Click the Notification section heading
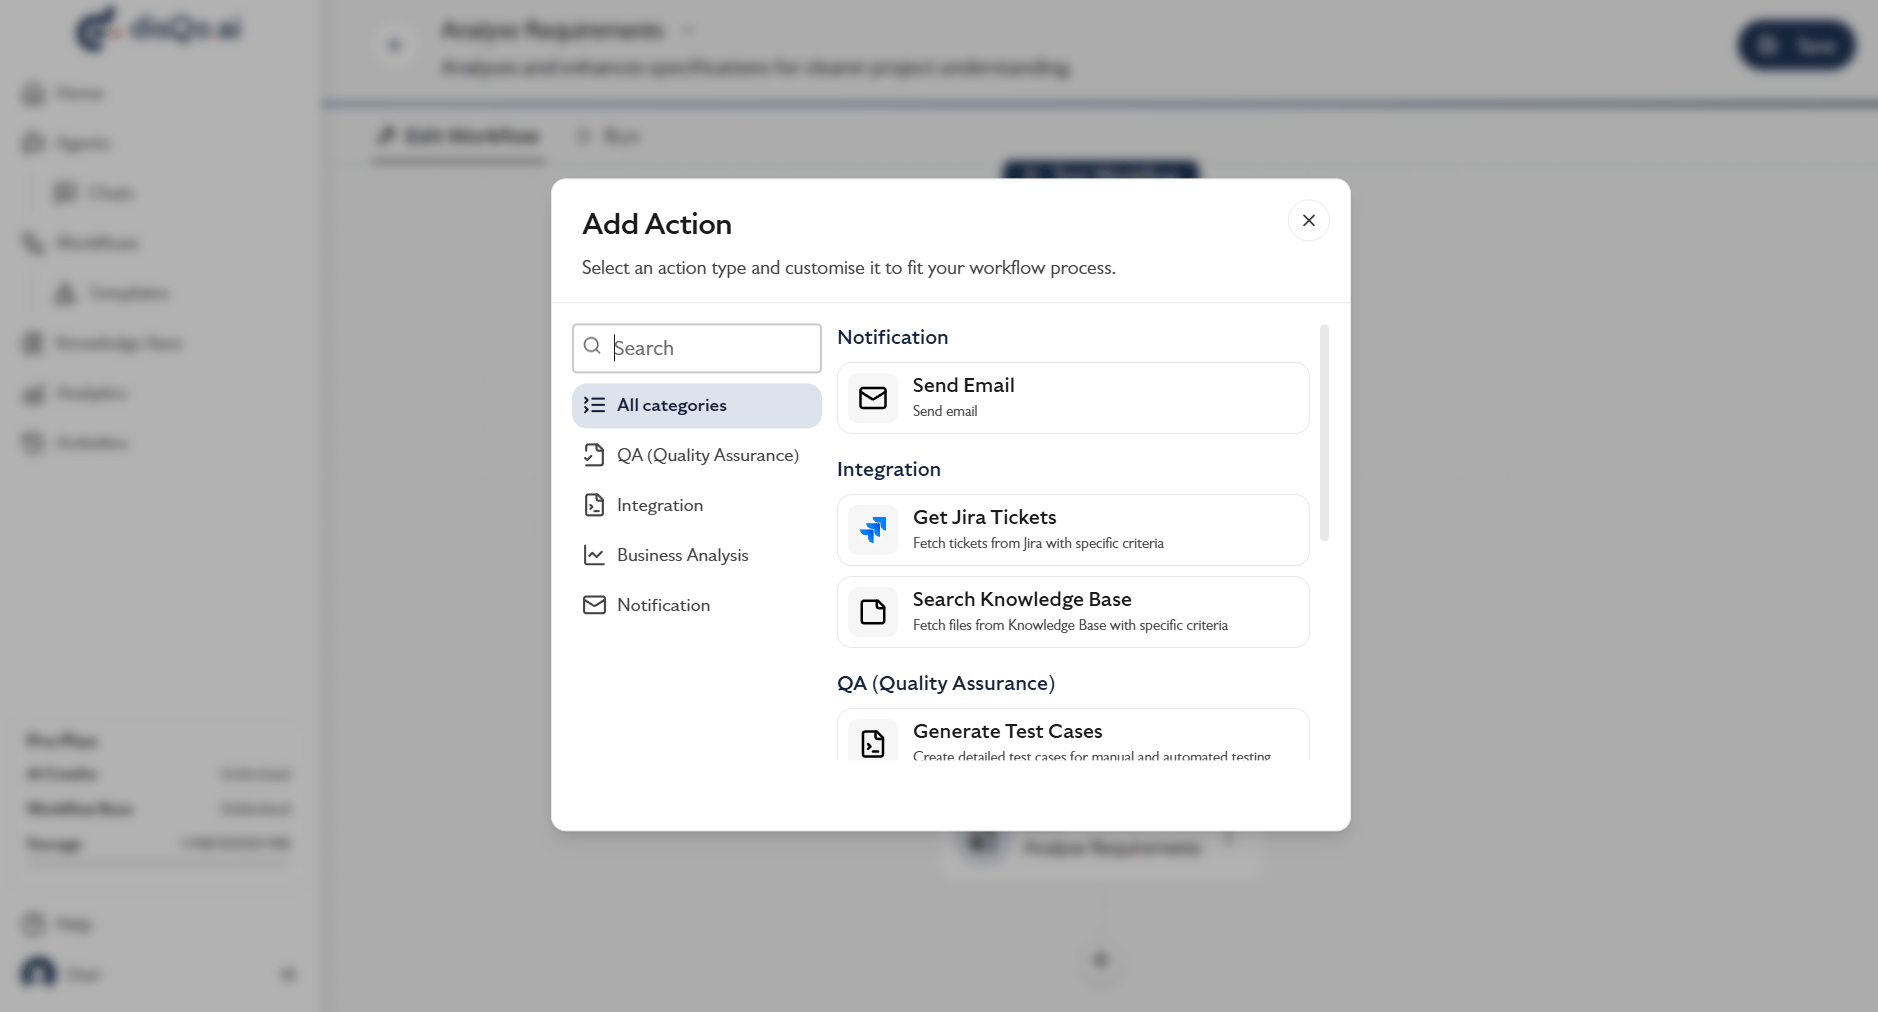 (892, 337)
